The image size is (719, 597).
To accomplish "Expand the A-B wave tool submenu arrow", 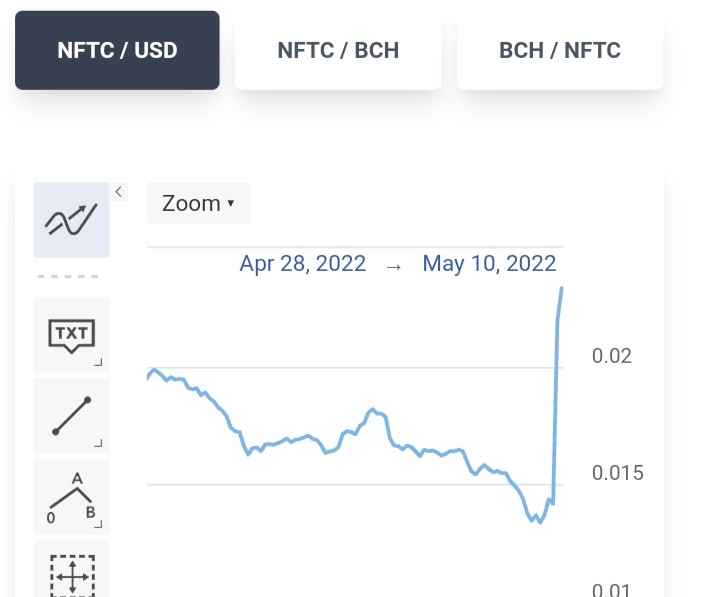I will pos(98,524).
